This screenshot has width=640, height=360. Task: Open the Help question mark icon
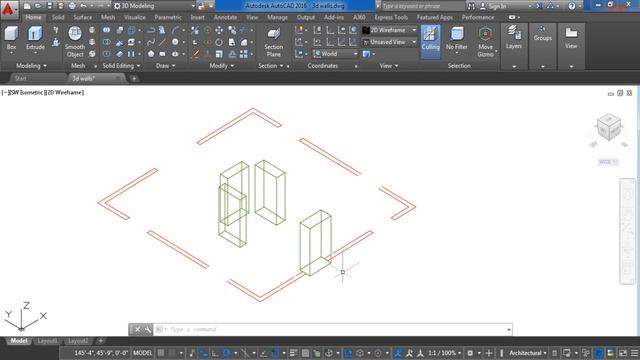[572, 6]
